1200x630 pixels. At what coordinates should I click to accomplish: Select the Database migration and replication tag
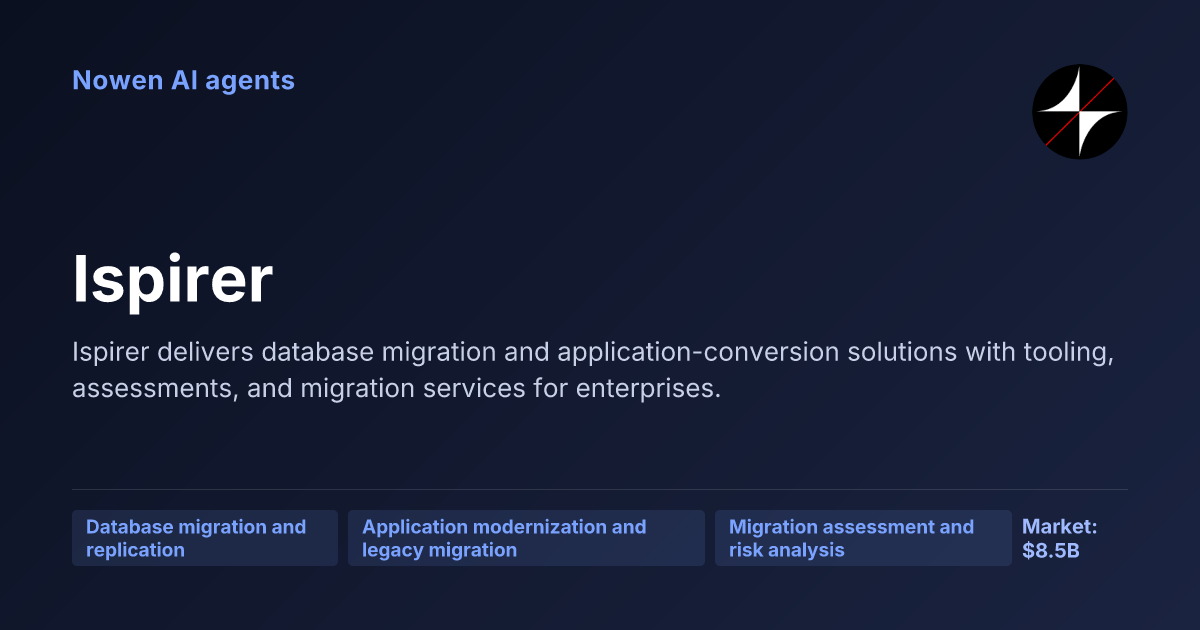(x=205, y=538)
